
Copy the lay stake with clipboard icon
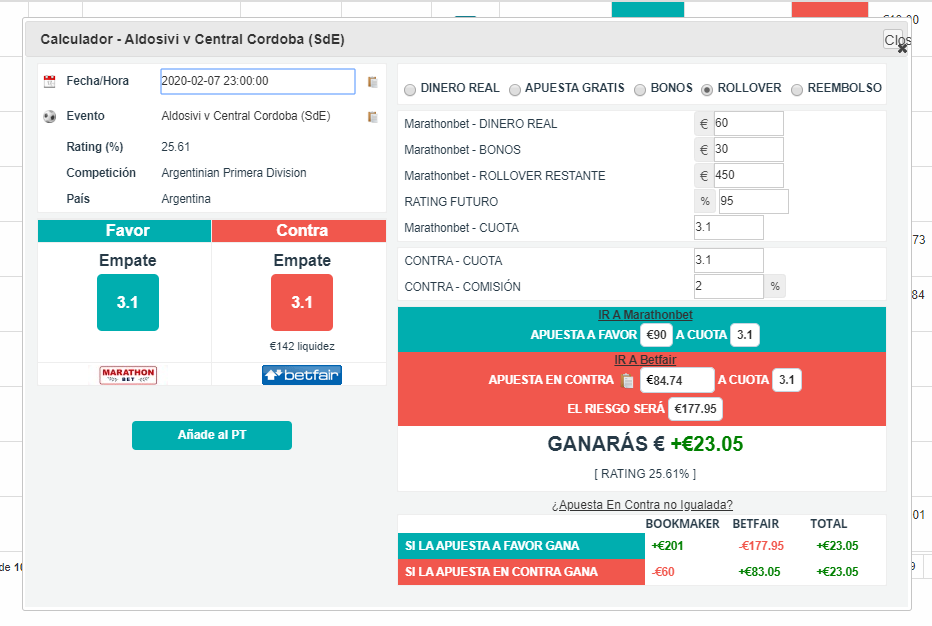point(626,380)
